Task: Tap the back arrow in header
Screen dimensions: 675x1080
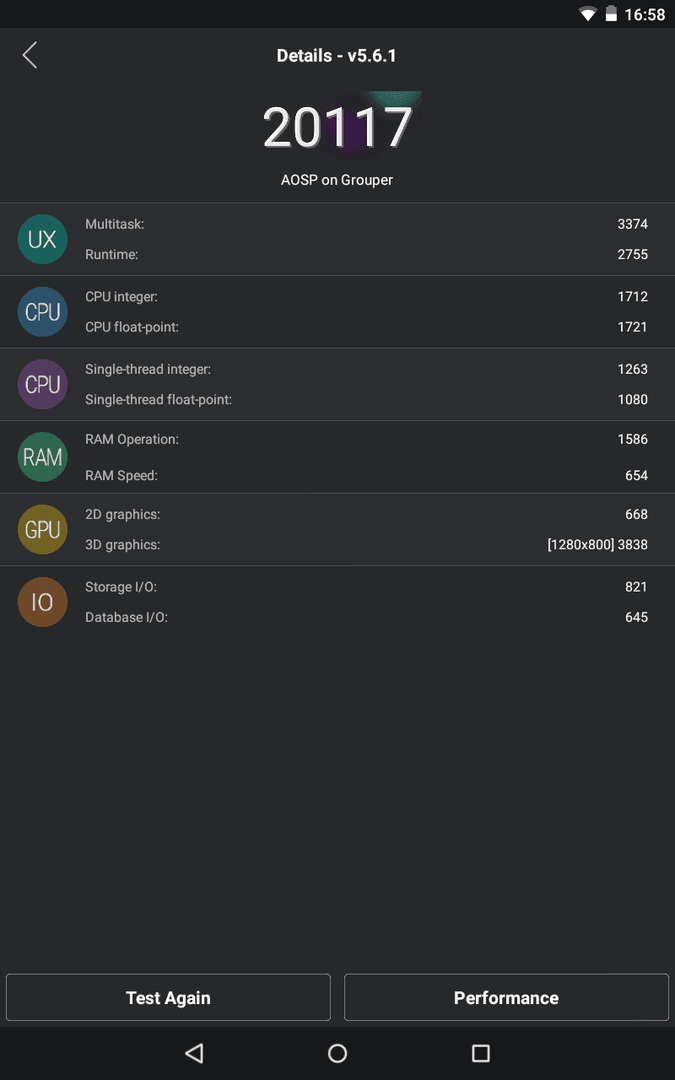Action: 30,55
